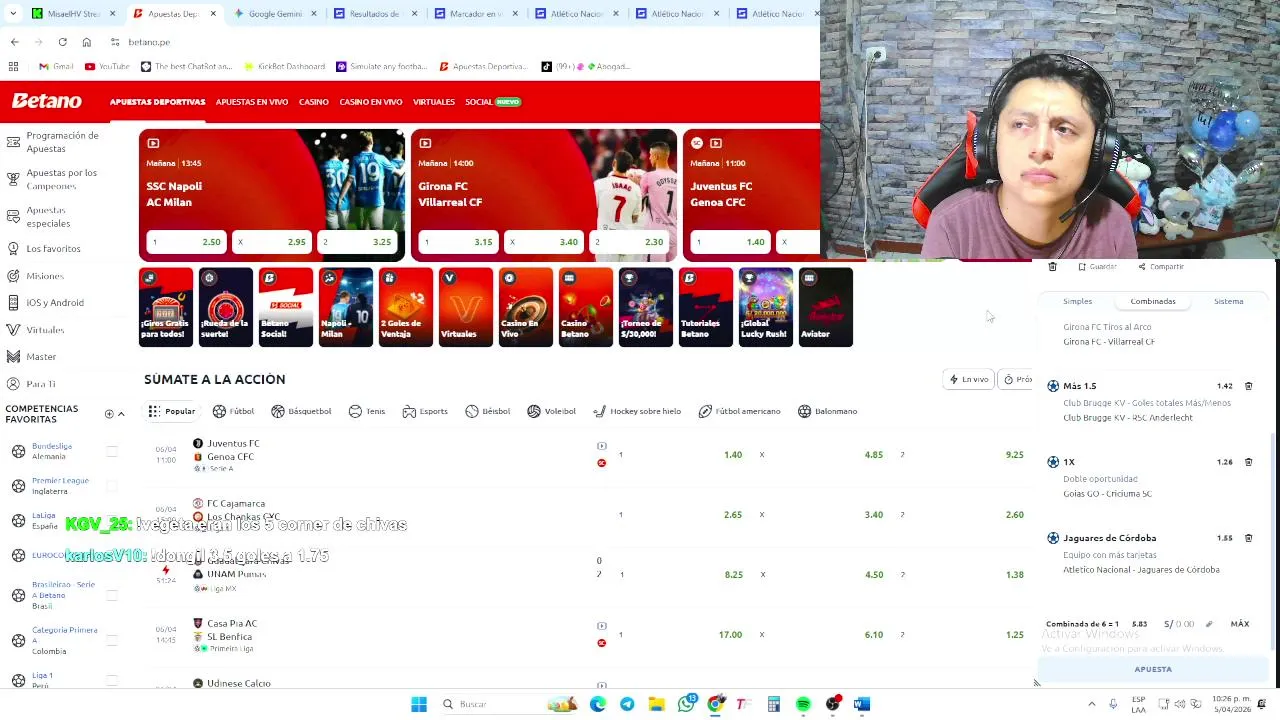Open Los Favoritos in sidebar
Viewport: 1280px width, 720px height.
pos(44,248)
